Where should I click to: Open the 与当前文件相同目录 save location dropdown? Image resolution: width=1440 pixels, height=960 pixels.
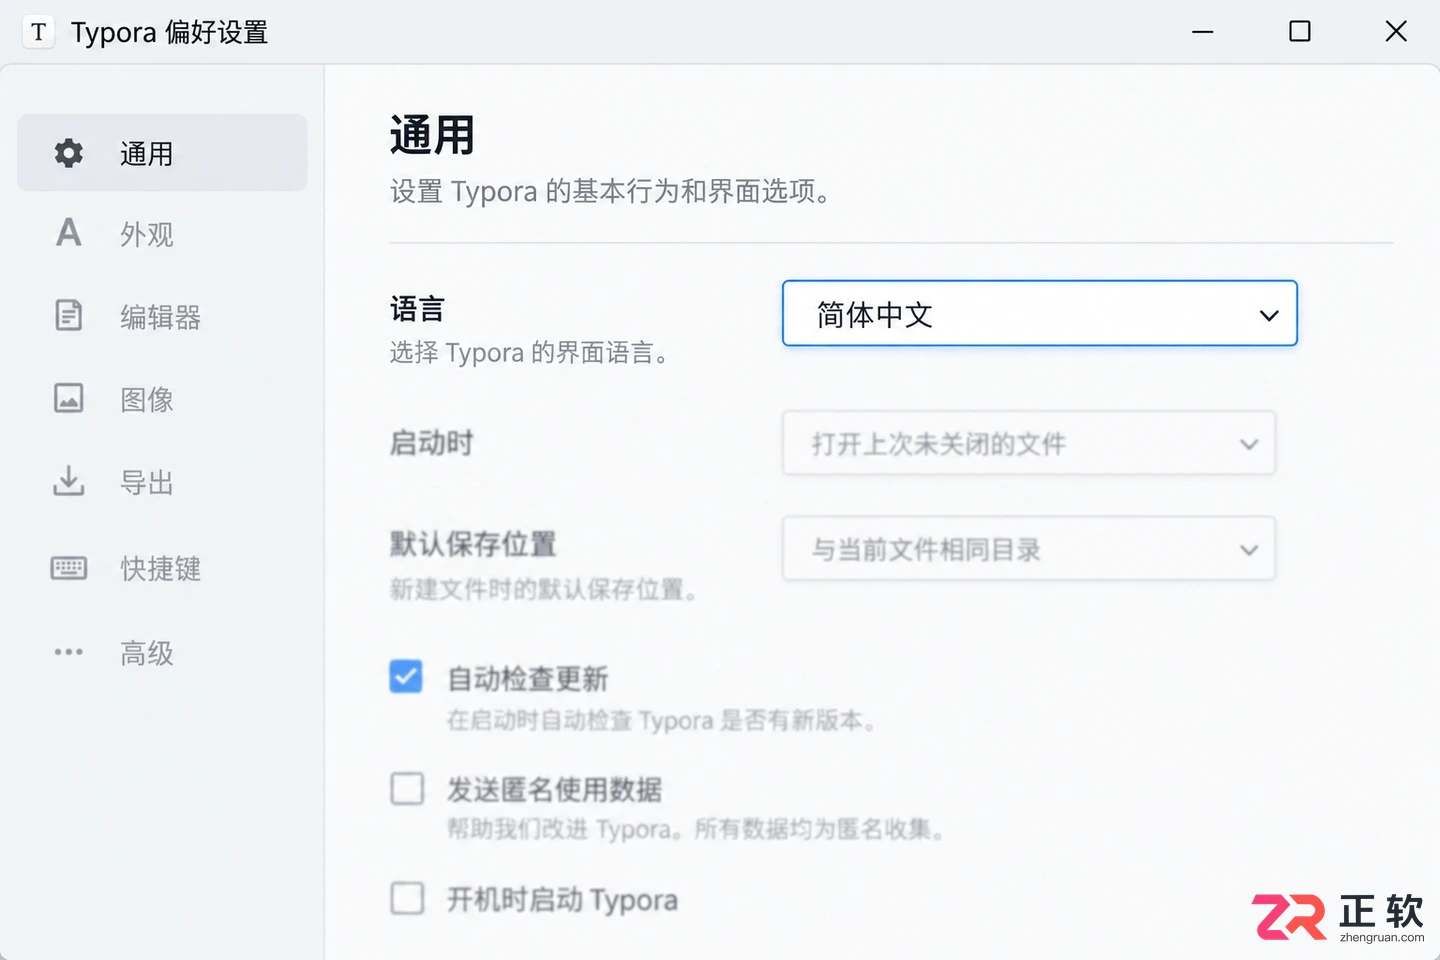point(1029,548)
